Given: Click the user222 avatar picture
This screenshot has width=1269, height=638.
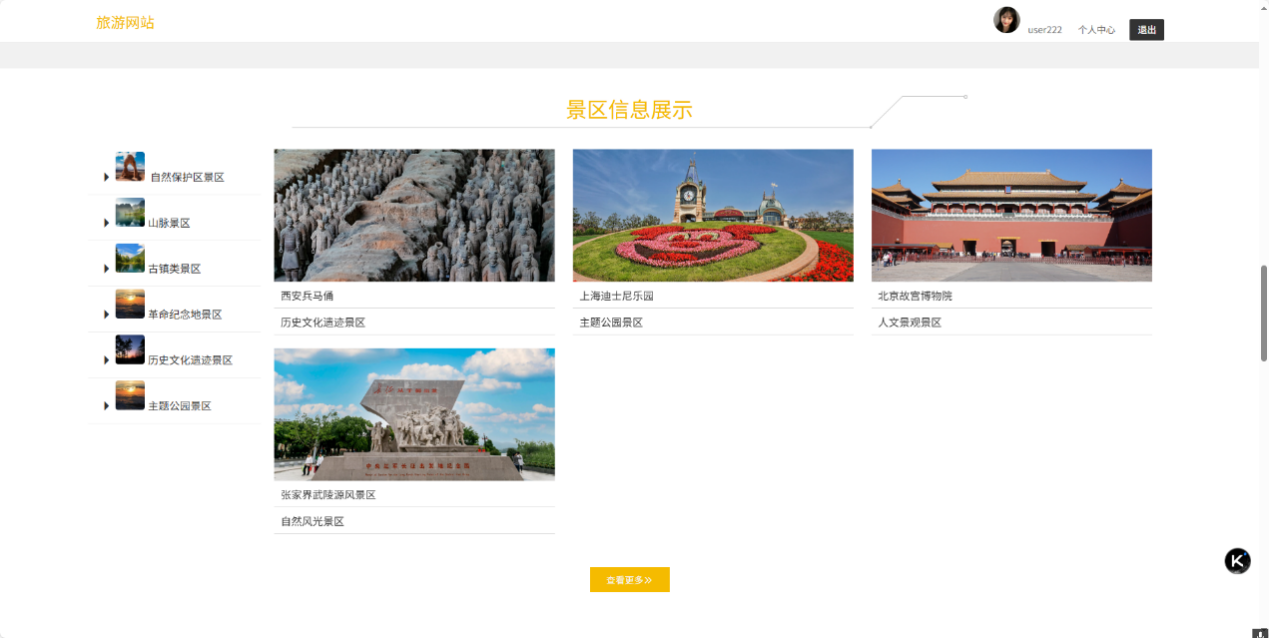Looking at the screenshot, I should (1006, 20).
